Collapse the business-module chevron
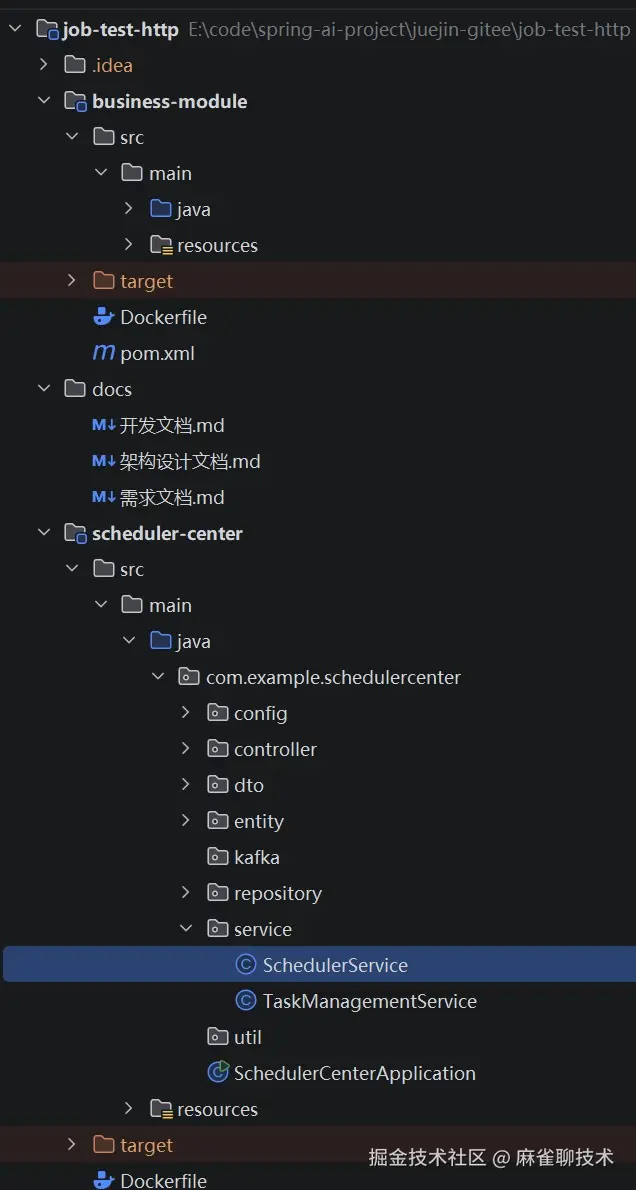The image size is (636, 1190). [44, 101]
